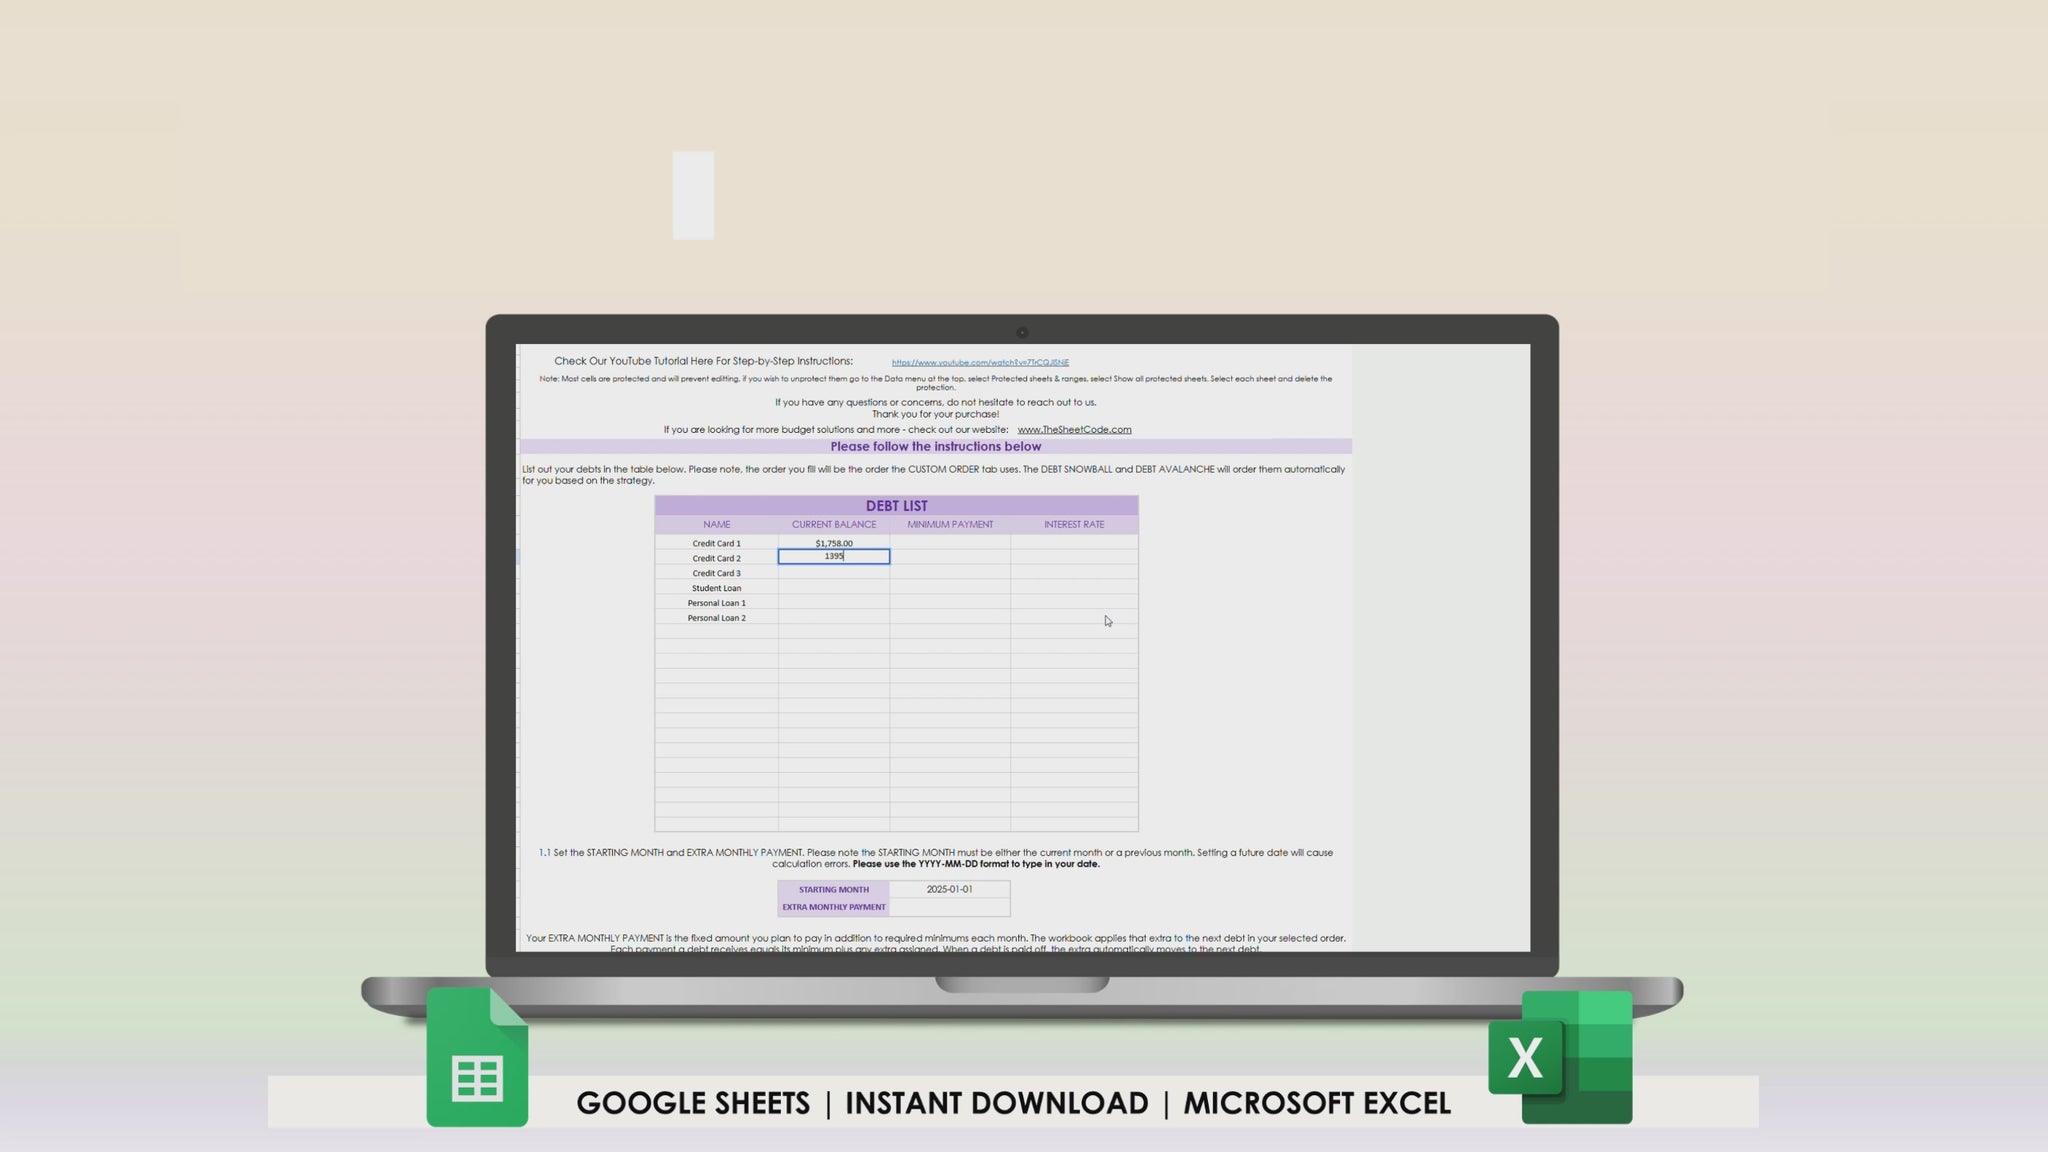Click the INTEREST RATE column header

pyautogui.click(x=1074, y=524)
